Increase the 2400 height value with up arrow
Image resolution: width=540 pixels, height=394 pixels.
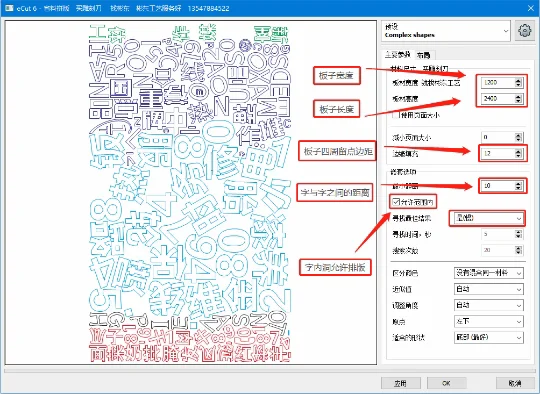point(519,96)
